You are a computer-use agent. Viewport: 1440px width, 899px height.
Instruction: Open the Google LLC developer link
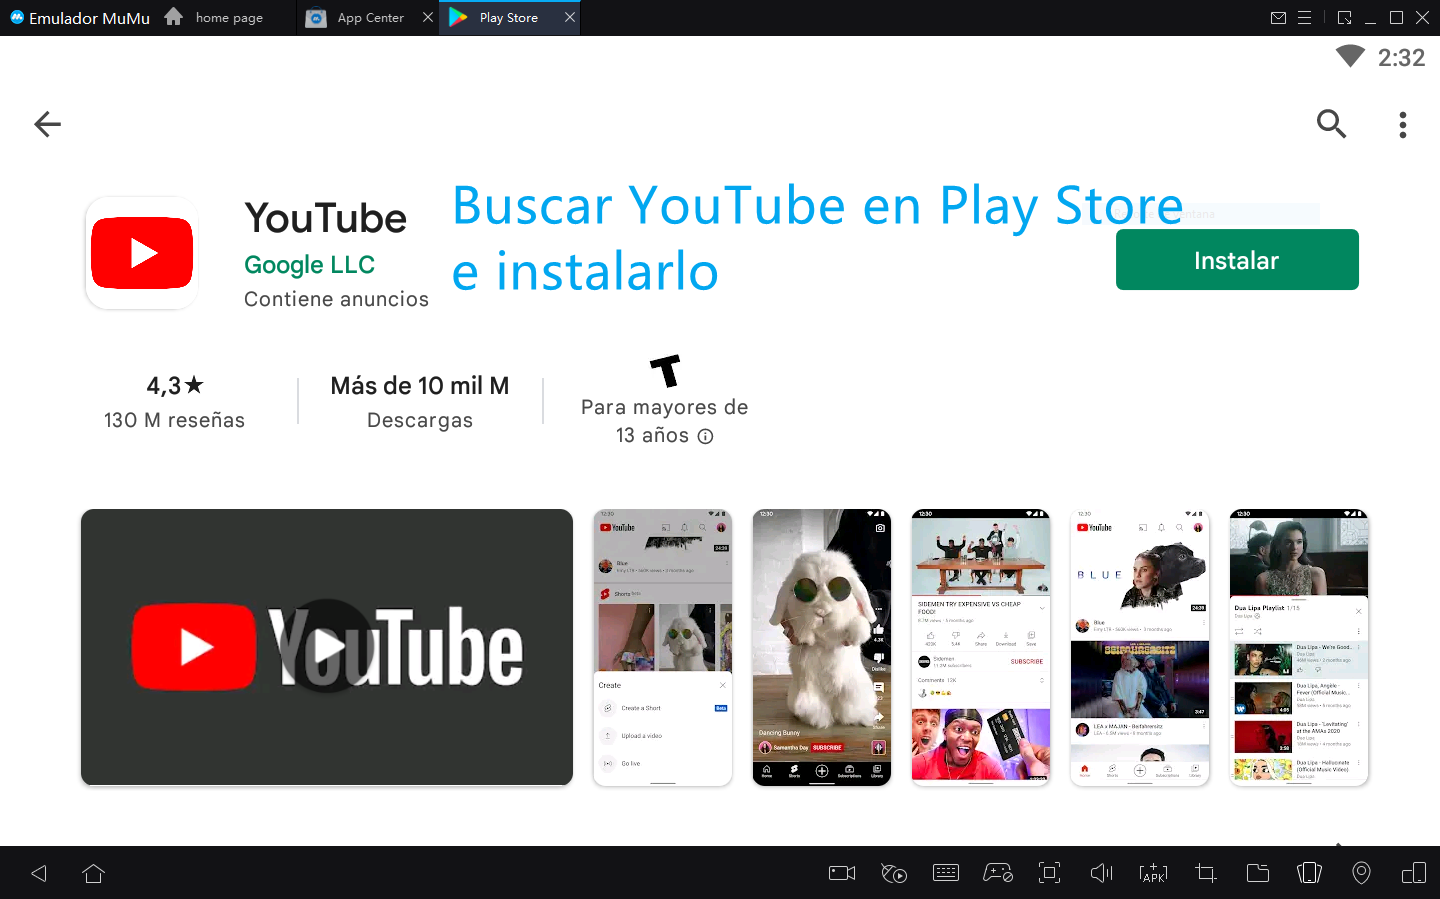(x=309, y=265)
